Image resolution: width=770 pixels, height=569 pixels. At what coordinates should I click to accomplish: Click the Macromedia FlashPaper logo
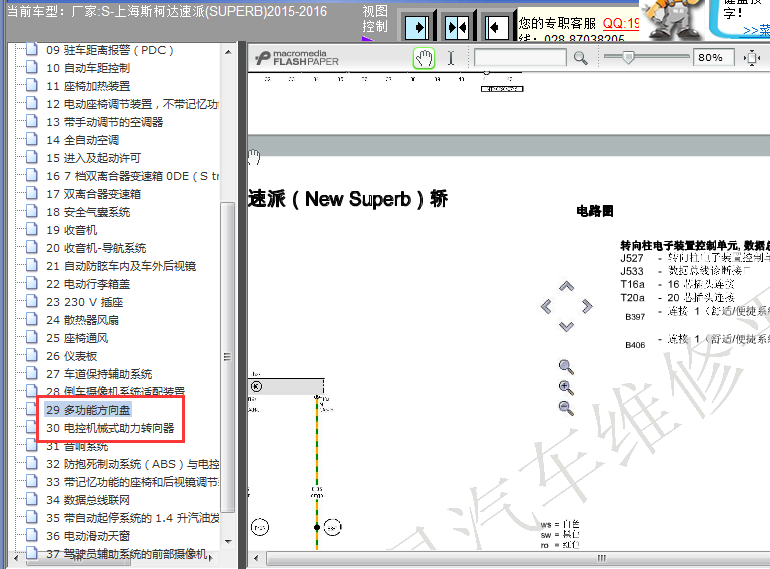point(297,58)
